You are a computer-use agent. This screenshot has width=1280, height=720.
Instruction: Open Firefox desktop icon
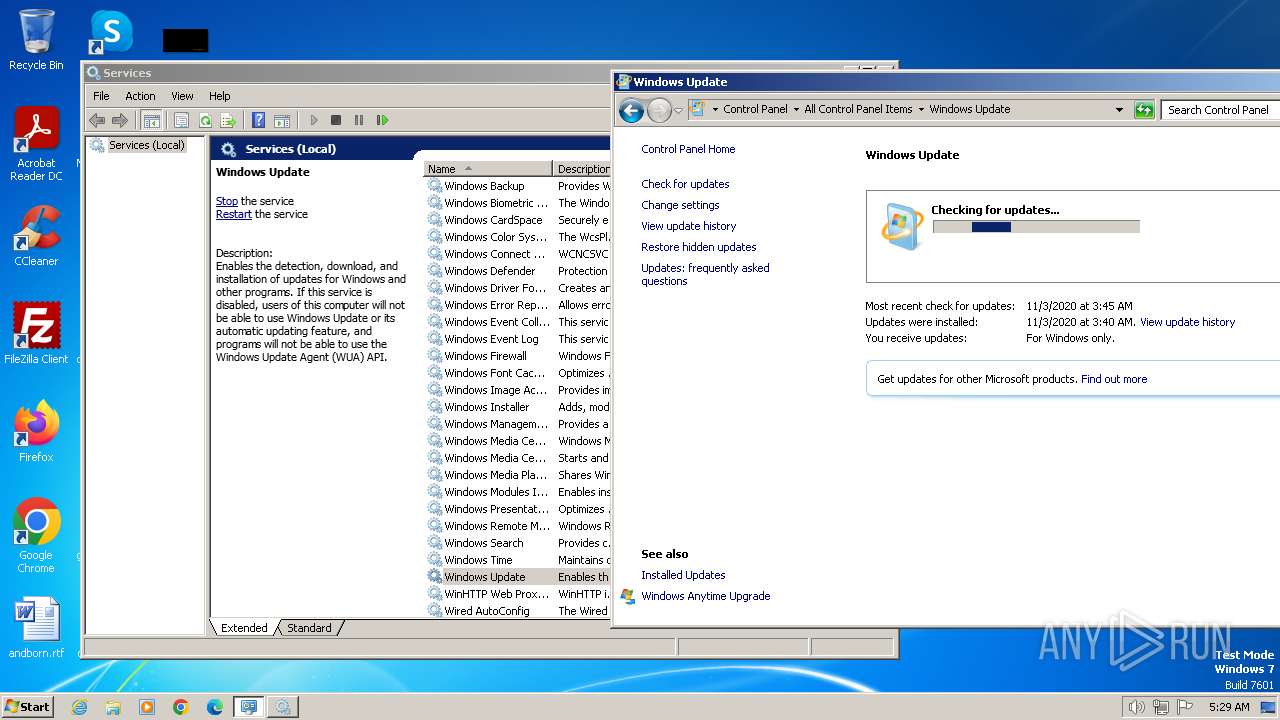pyautogui.click(x=36, y=431)
